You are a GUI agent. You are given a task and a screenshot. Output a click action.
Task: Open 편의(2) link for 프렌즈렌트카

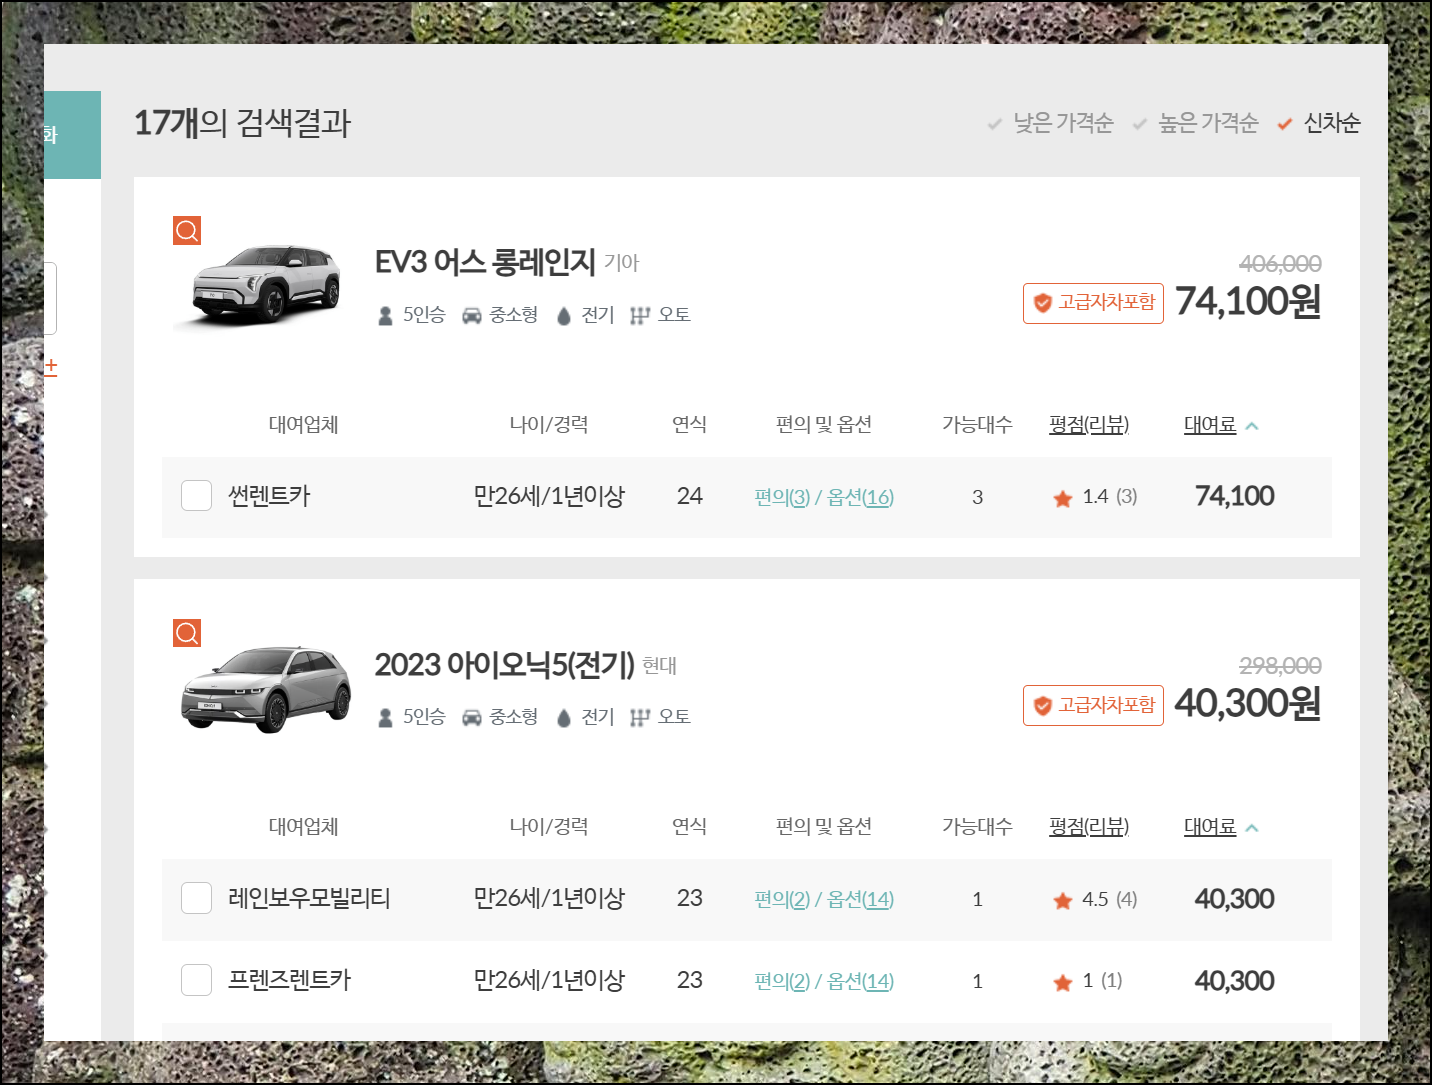click(x=782, y=981)
